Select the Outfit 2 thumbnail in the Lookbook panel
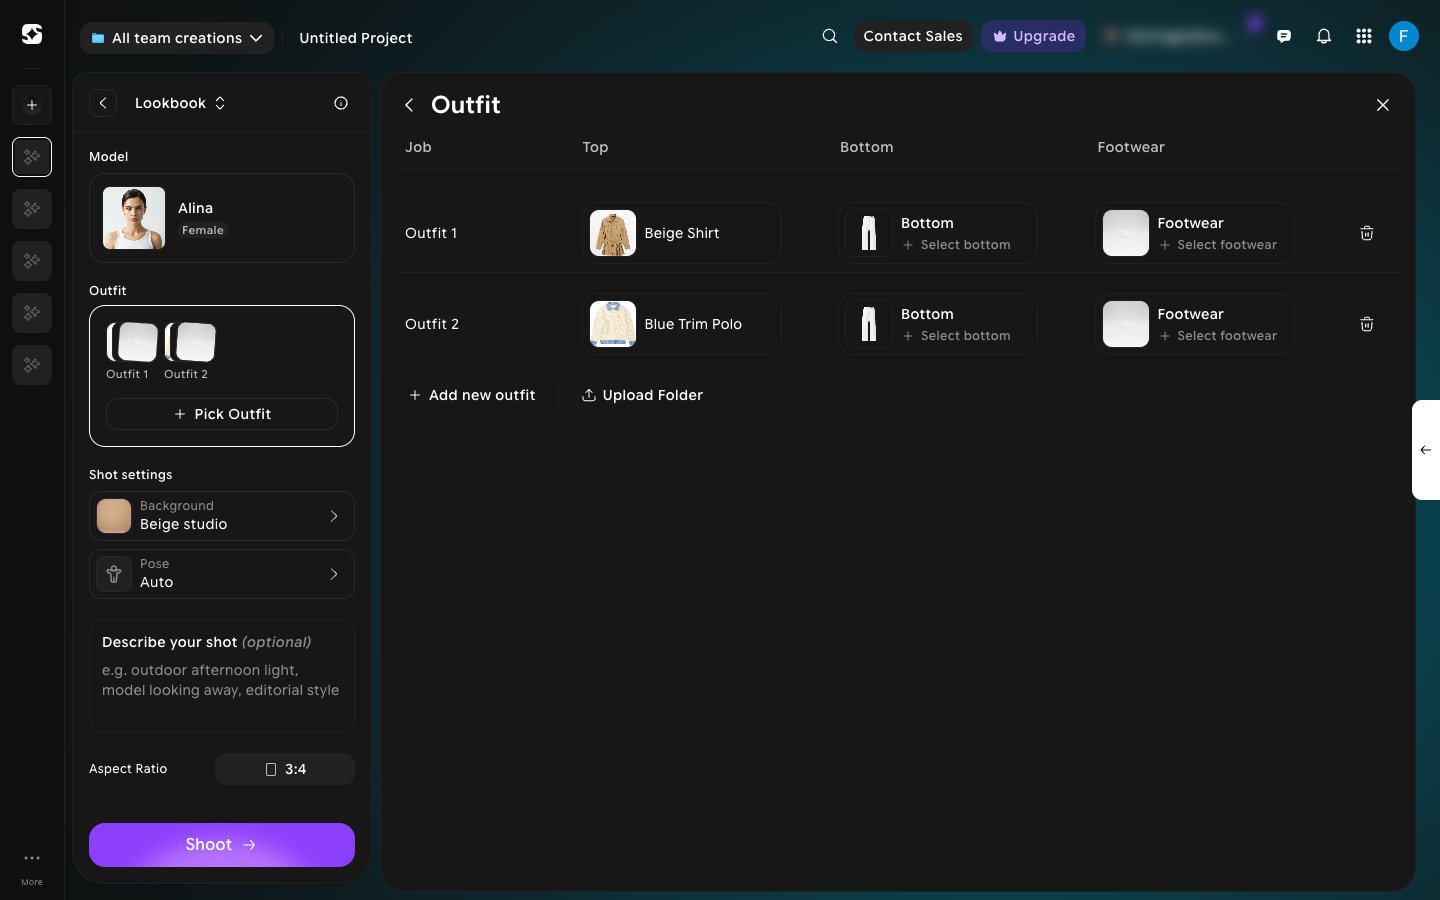 tap(190, 342)
